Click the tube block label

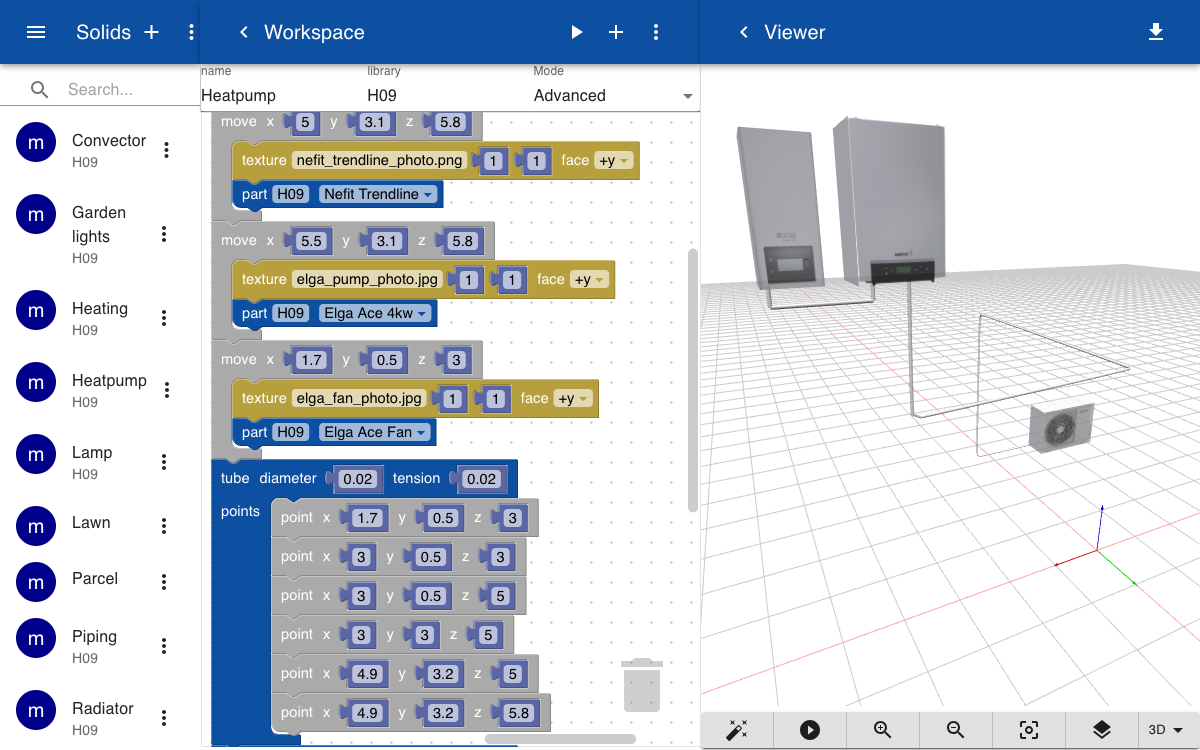click(x=235, y=479)
